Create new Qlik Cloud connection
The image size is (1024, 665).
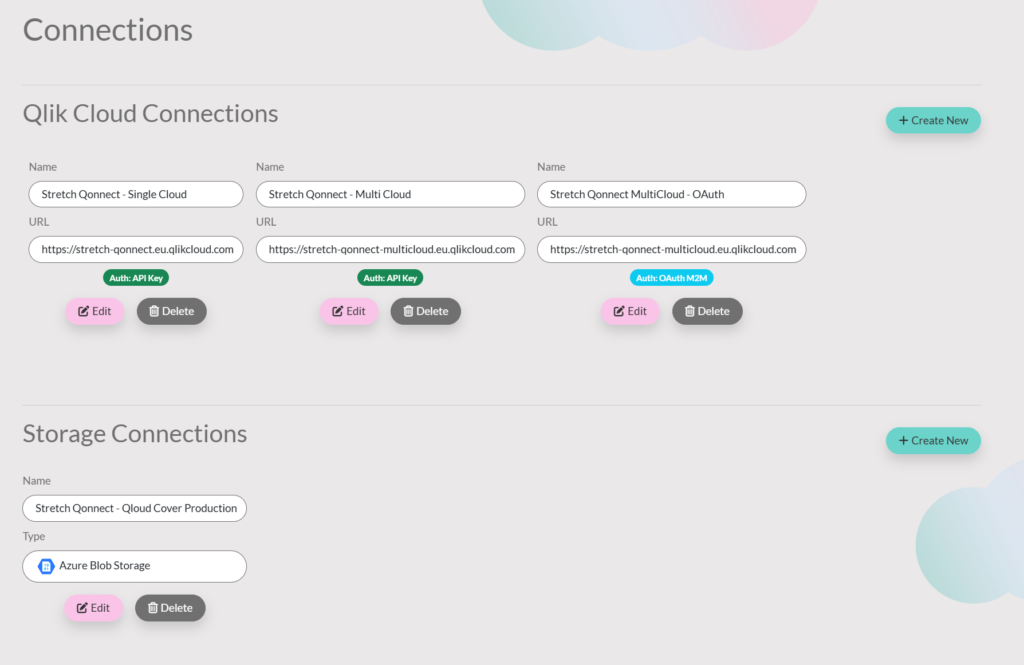(933, 120)
